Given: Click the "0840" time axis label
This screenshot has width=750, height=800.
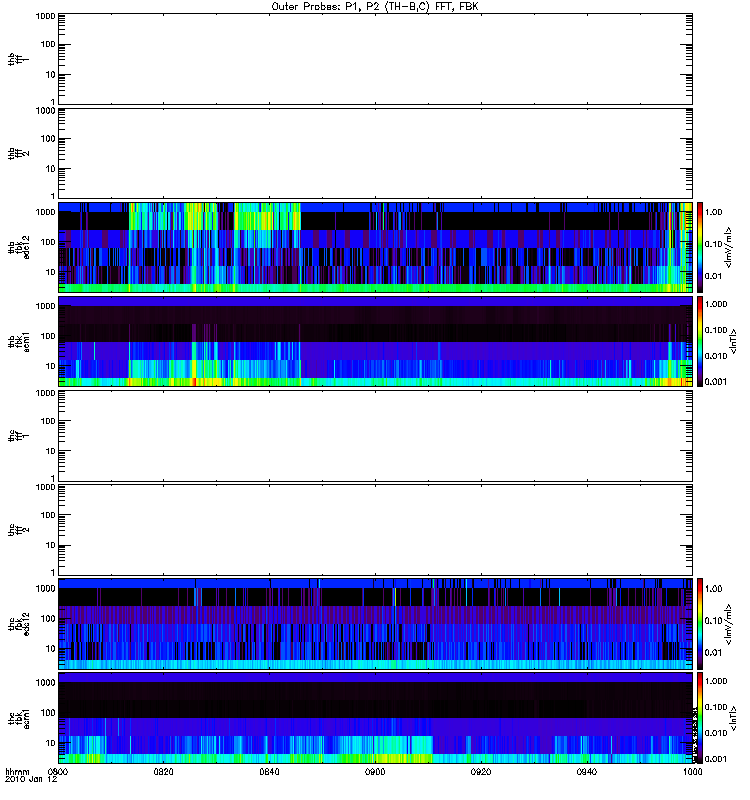Looking at the screenshot, I should (x=269, y=772).
